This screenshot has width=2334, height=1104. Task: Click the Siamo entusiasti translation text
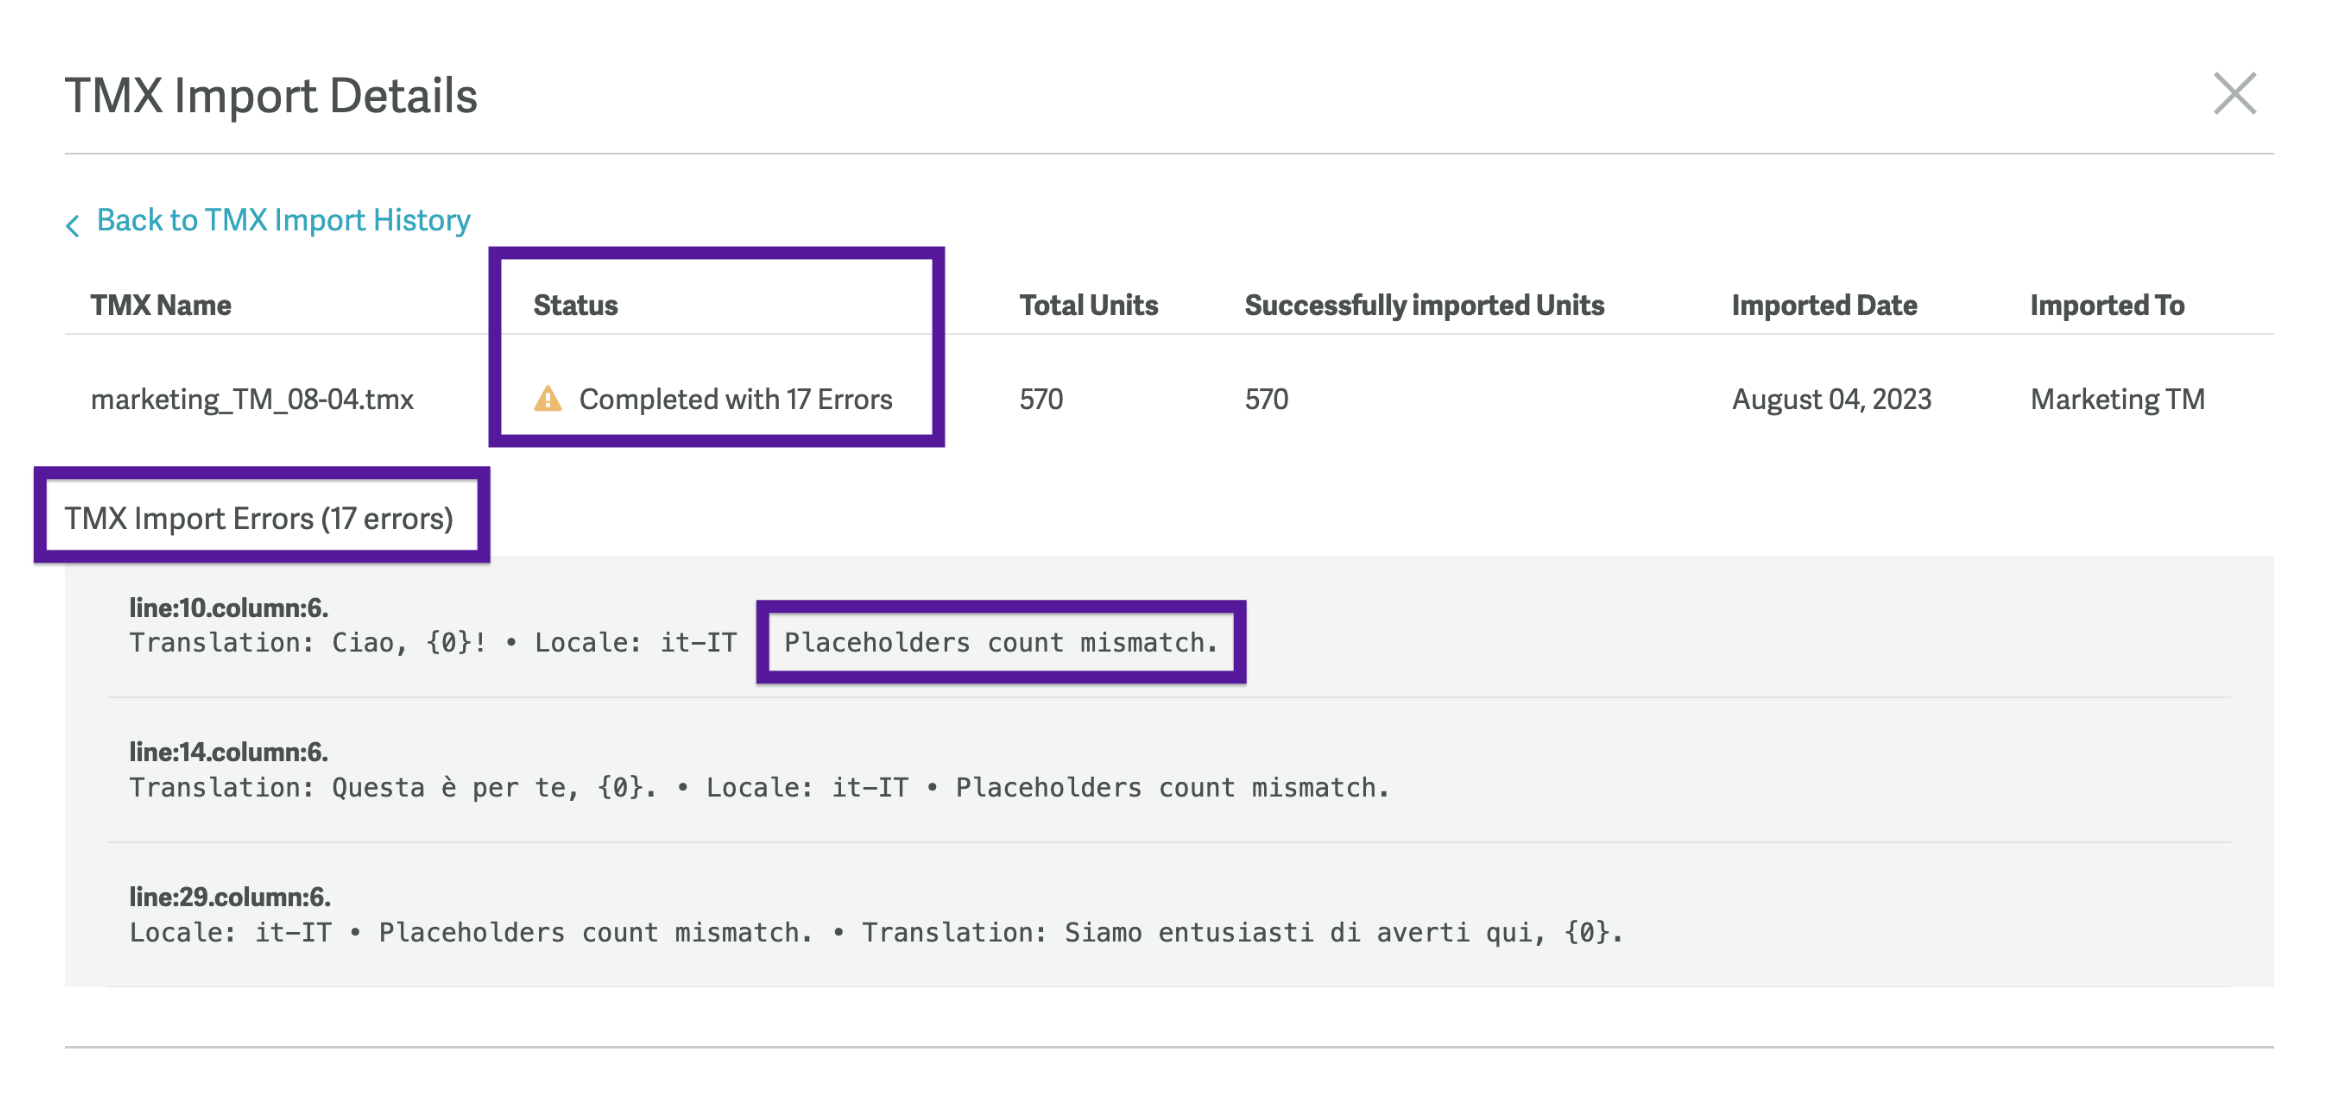tap(1242, 933)
